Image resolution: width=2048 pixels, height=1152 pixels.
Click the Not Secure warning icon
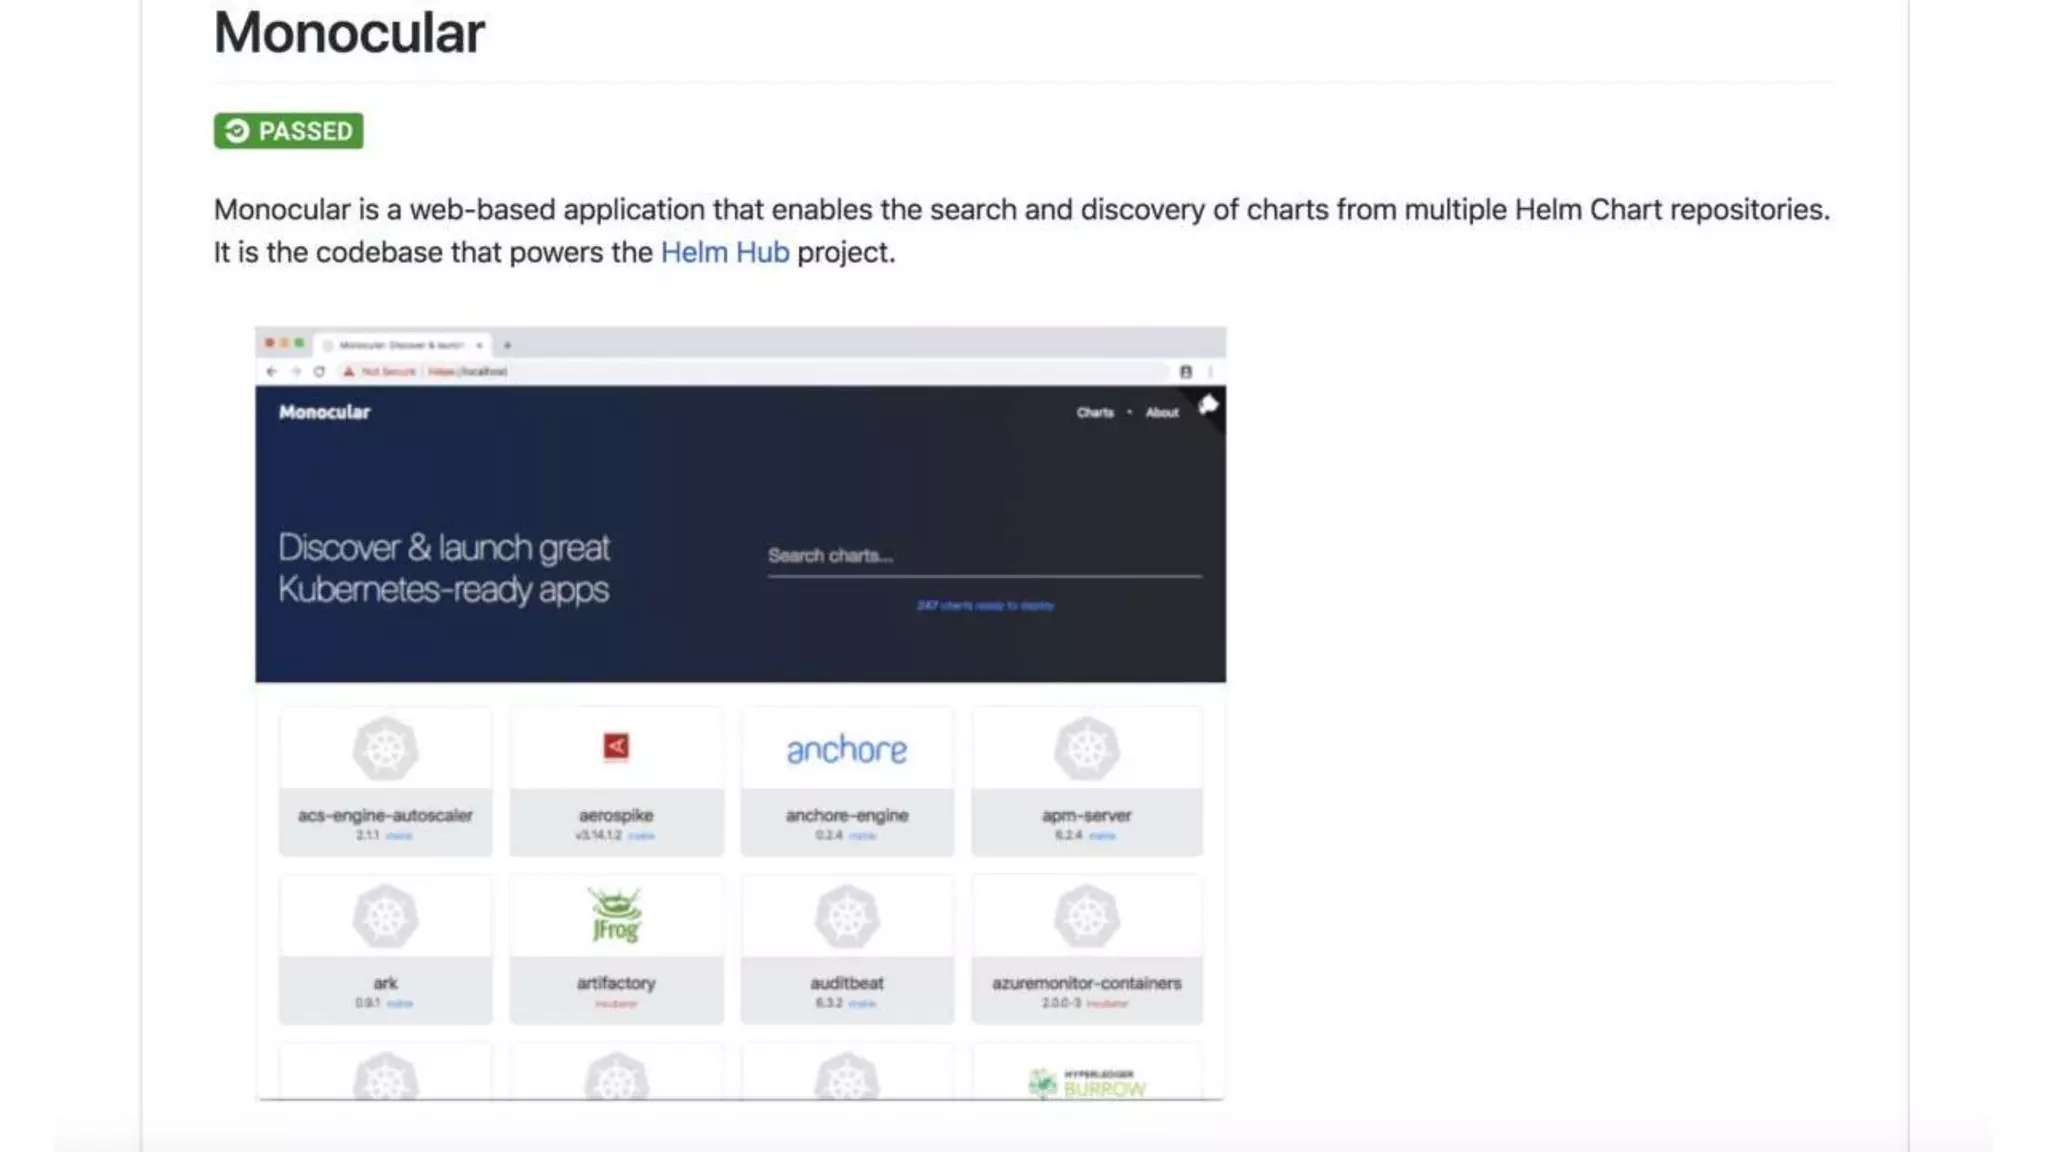click(x=349, y=371)
